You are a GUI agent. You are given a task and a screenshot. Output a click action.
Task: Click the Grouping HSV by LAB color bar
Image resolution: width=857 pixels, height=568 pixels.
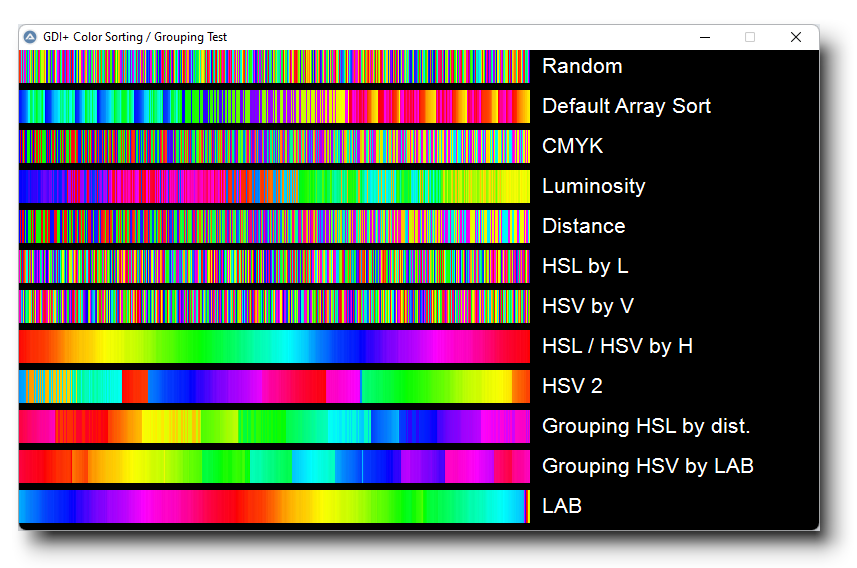pos(274,466)
